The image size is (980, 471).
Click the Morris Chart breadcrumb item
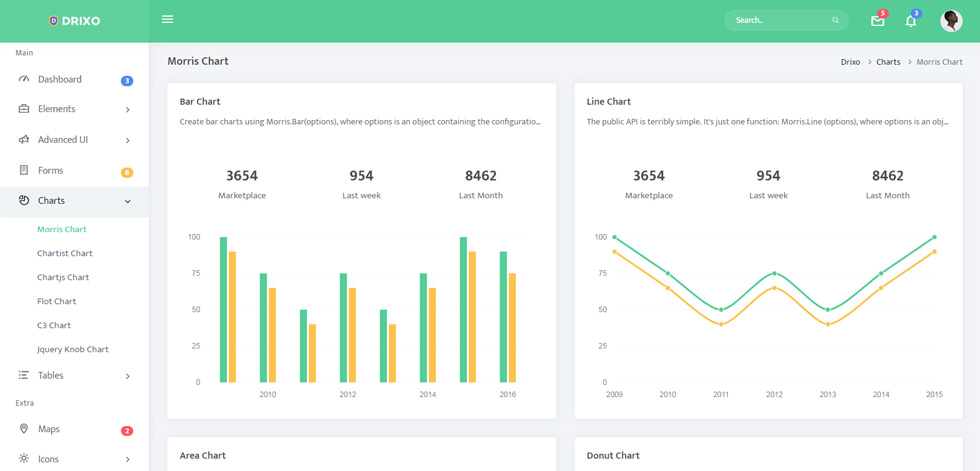pyautogui.click(x=939, y=62)
